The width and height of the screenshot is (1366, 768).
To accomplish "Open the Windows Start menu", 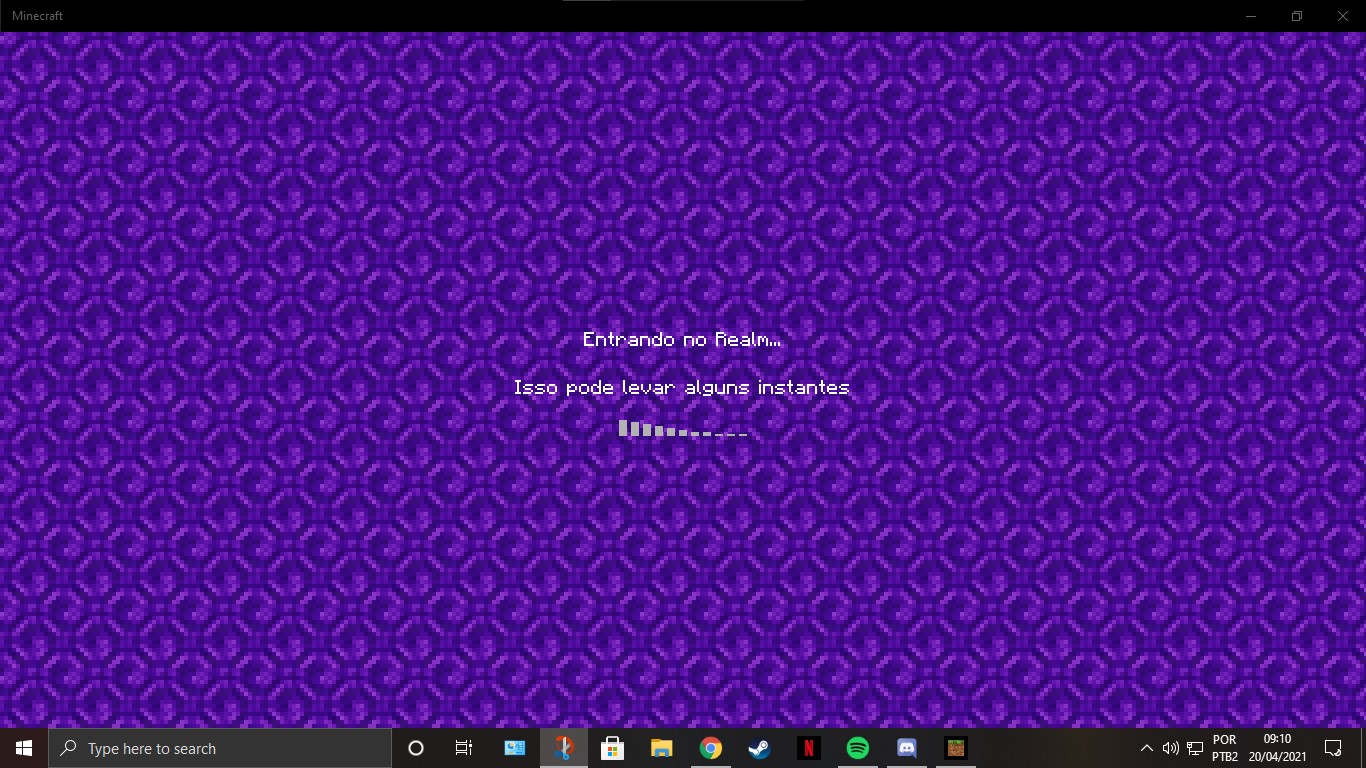I will [x=24, y=748].
